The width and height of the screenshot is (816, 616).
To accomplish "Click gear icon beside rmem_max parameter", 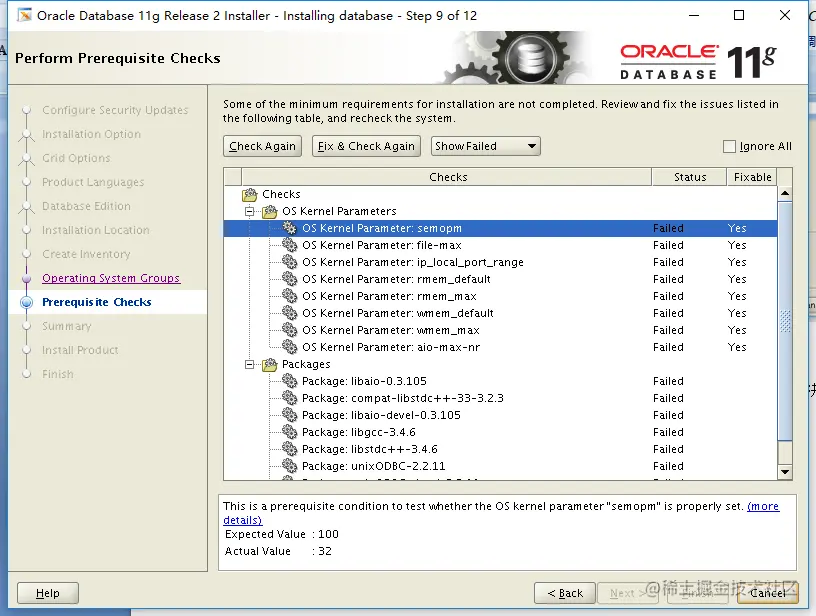I will [289, 296].
